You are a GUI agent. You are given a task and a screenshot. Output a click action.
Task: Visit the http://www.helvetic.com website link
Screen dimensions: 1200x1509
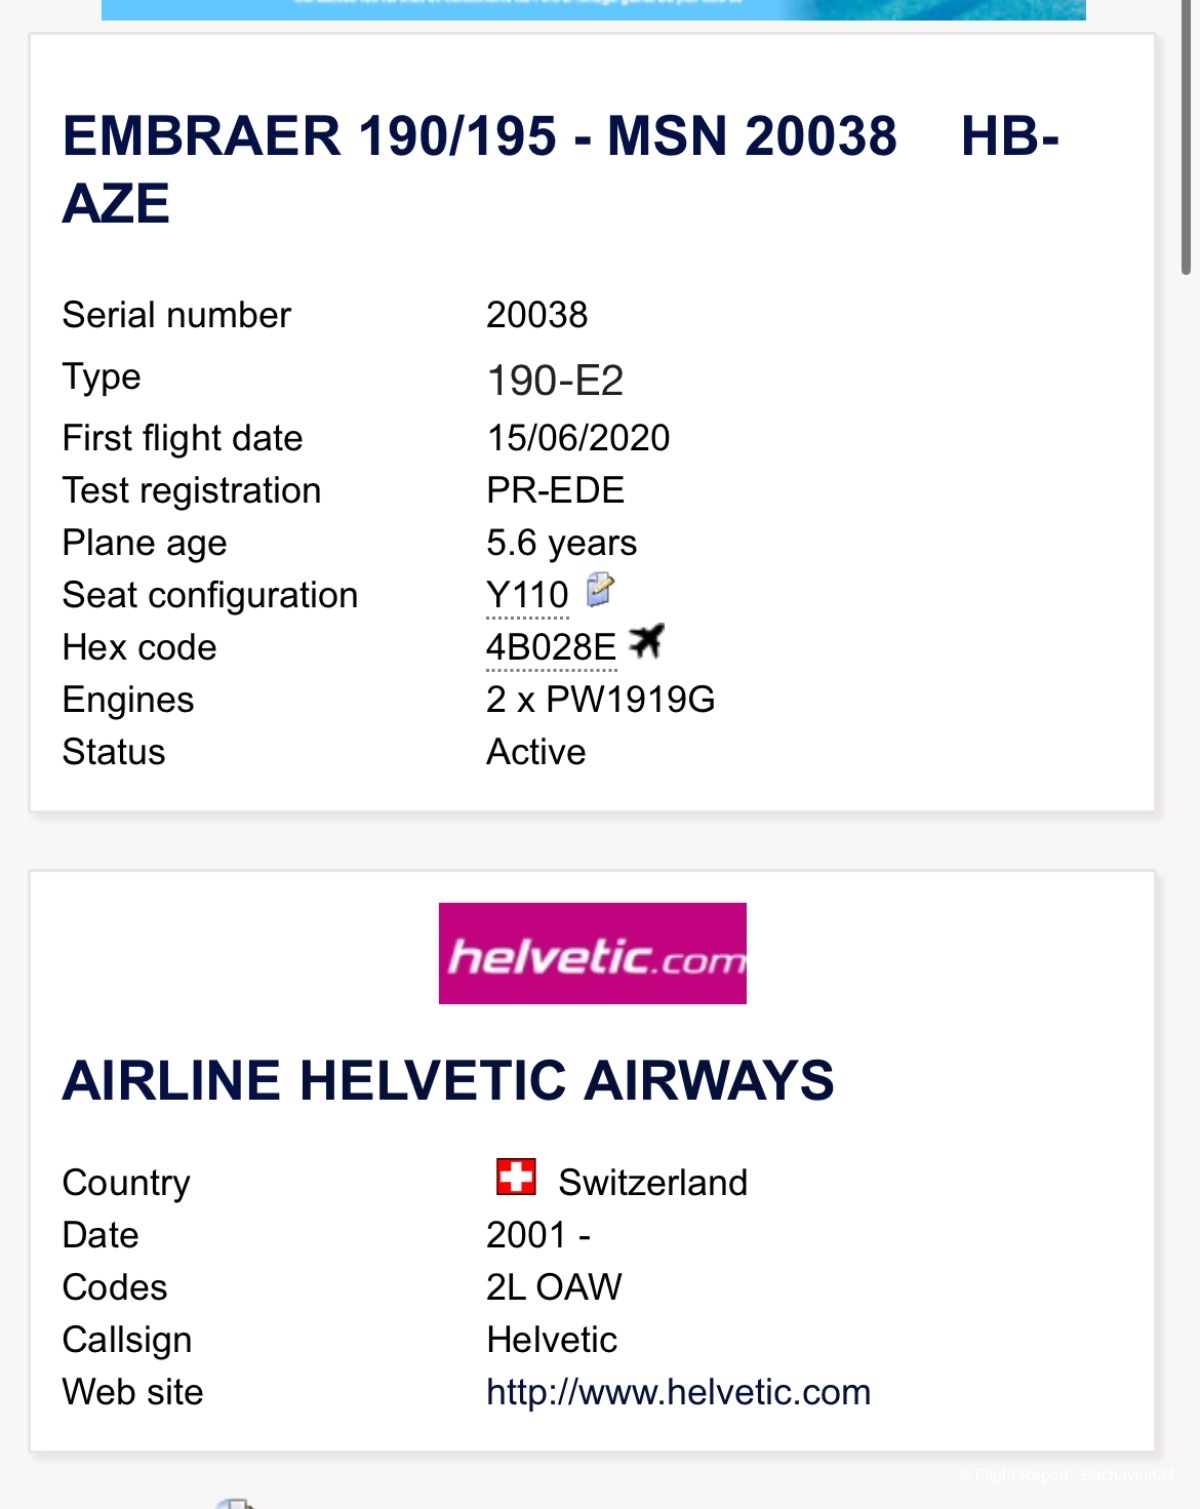[x=678, y=1392]
